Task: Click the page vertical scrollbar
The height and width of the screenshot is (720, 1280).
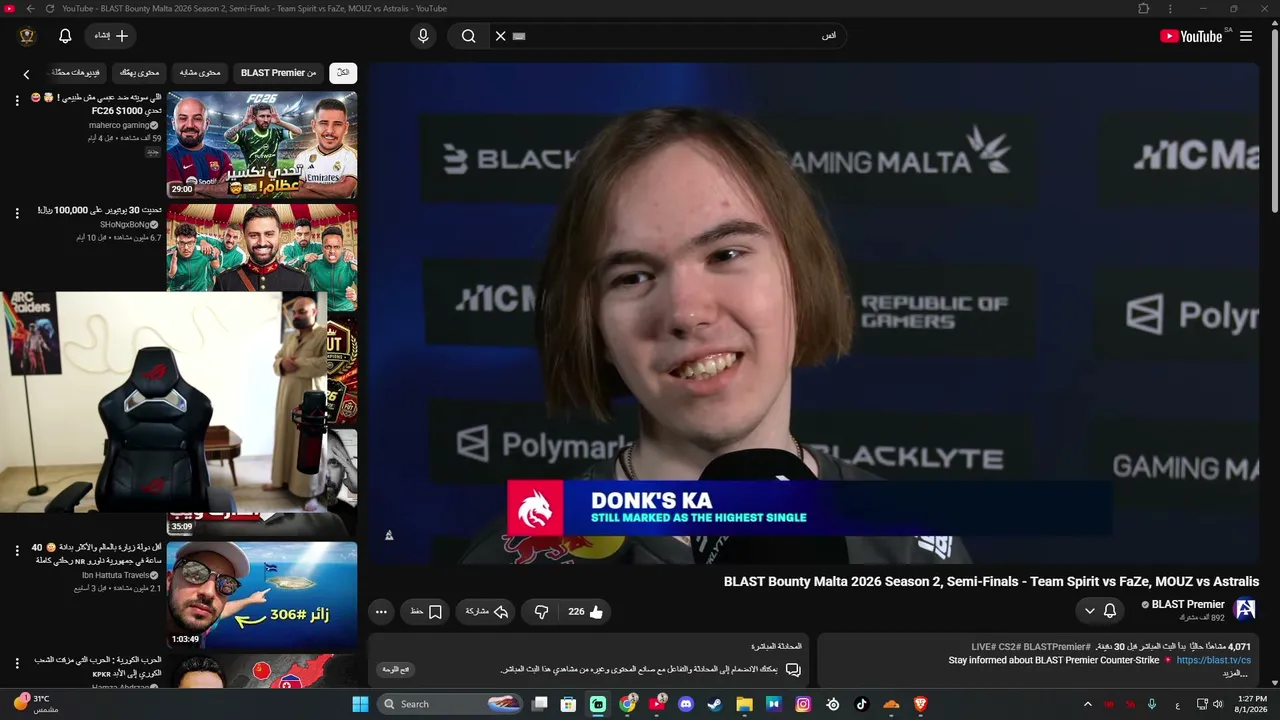Action: pos(1274,120)
